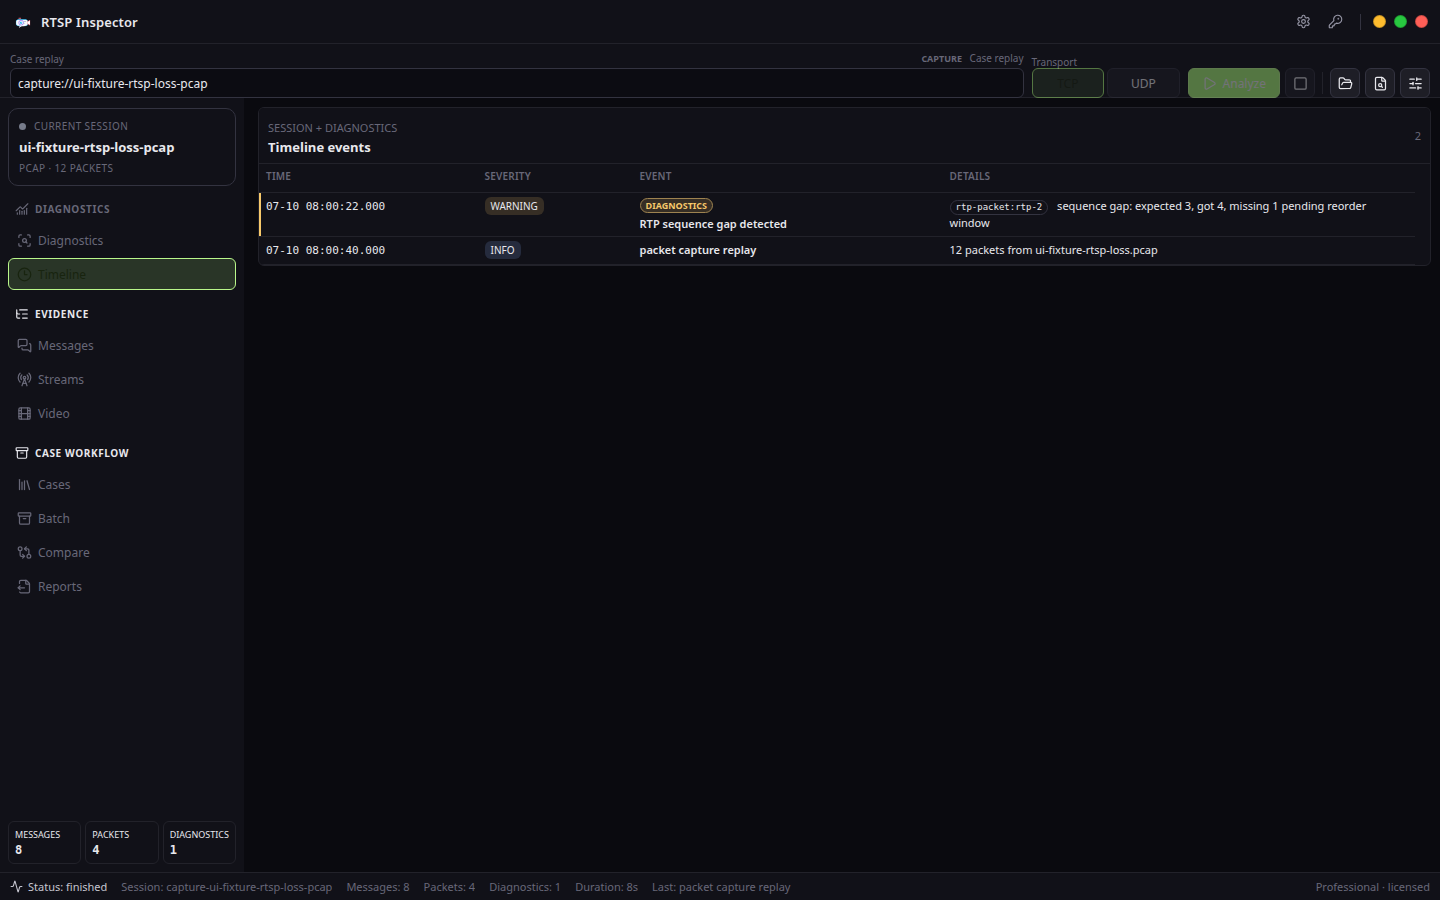This screenshot has width=1440, height=900.
Task: Click the capture URL input field
Action: click(x=516, y=83)
